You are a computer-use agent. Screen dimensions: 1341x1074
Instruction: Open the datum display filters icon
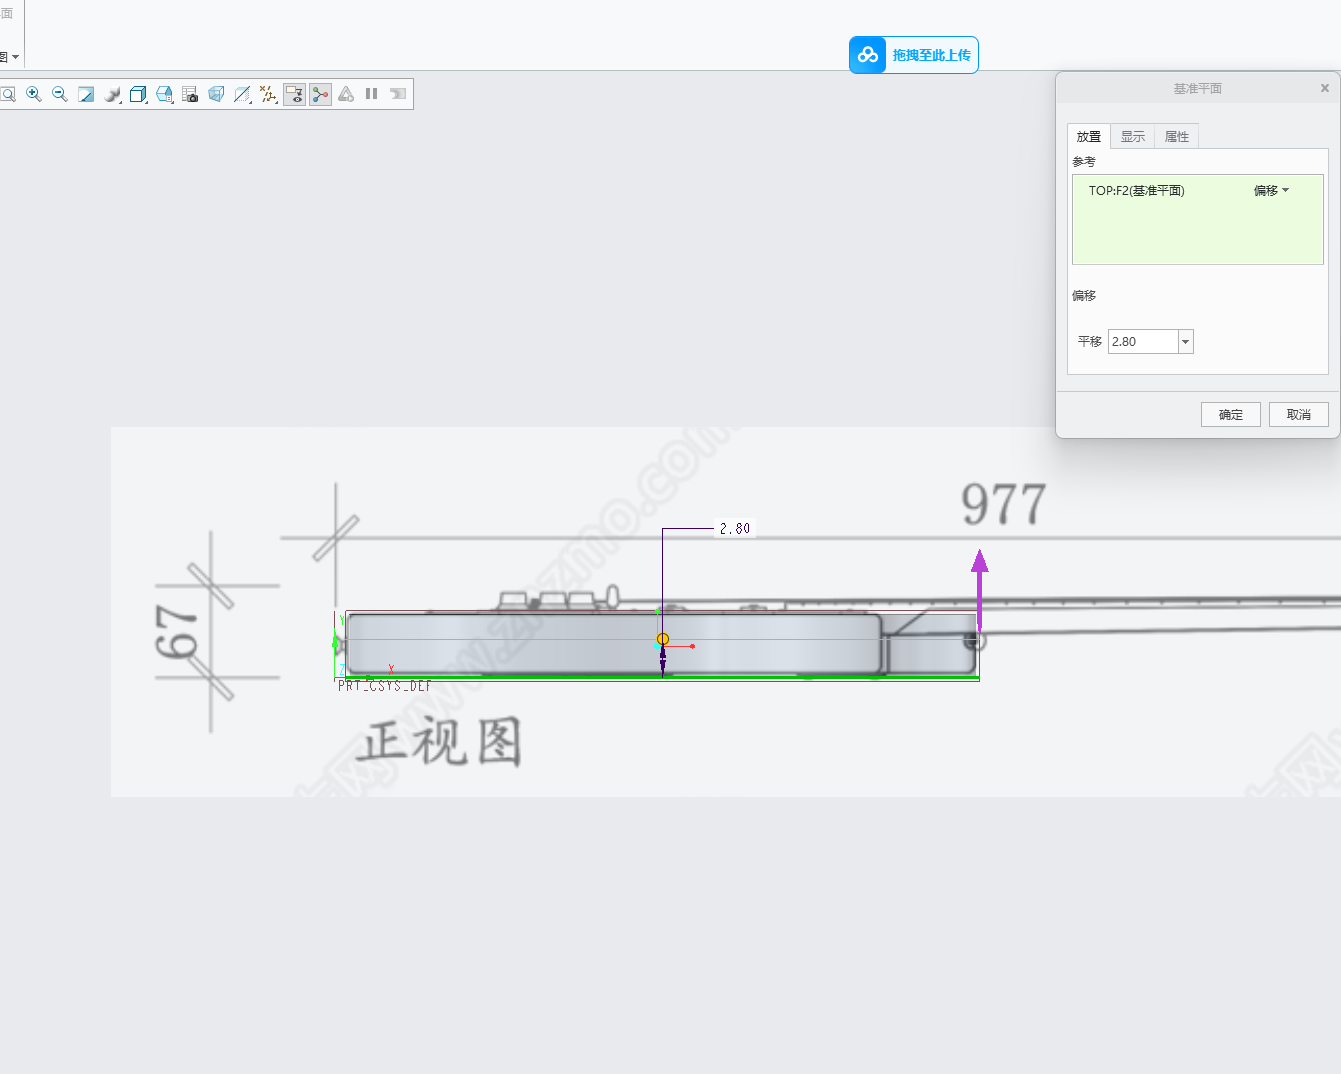click(268, 94)
